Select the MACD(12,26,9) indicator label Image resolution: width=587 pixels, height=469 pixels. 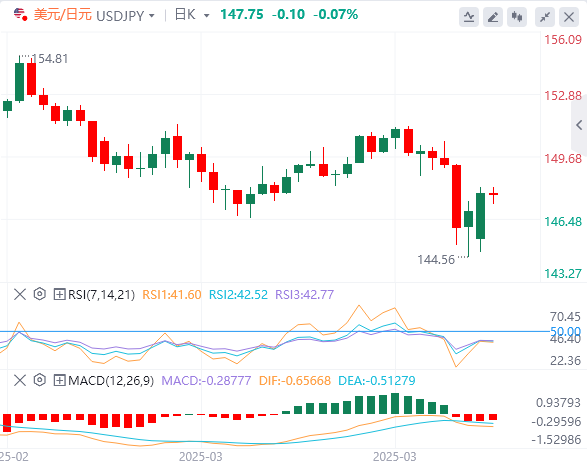click(111, 381)
